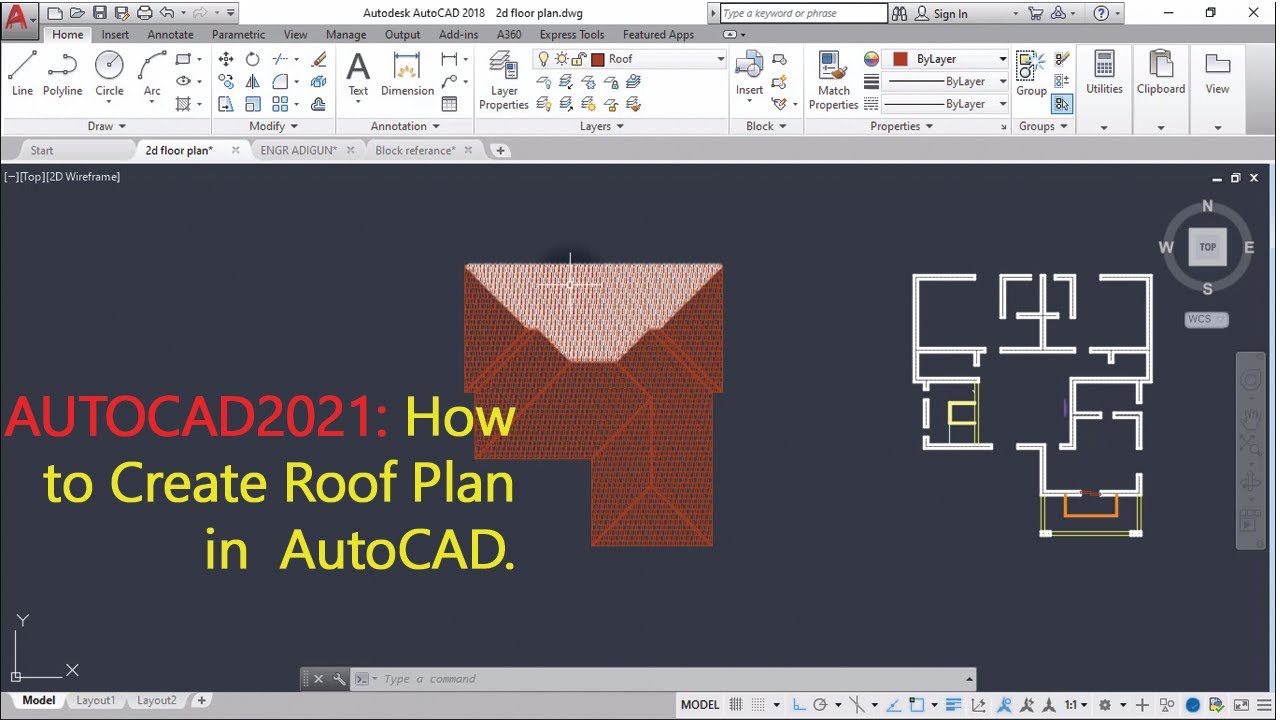Image resolution: width=1280 pixels, height=720 pixels.
Task: Open the Annotate ribbon tab
Action: [170, 34]
